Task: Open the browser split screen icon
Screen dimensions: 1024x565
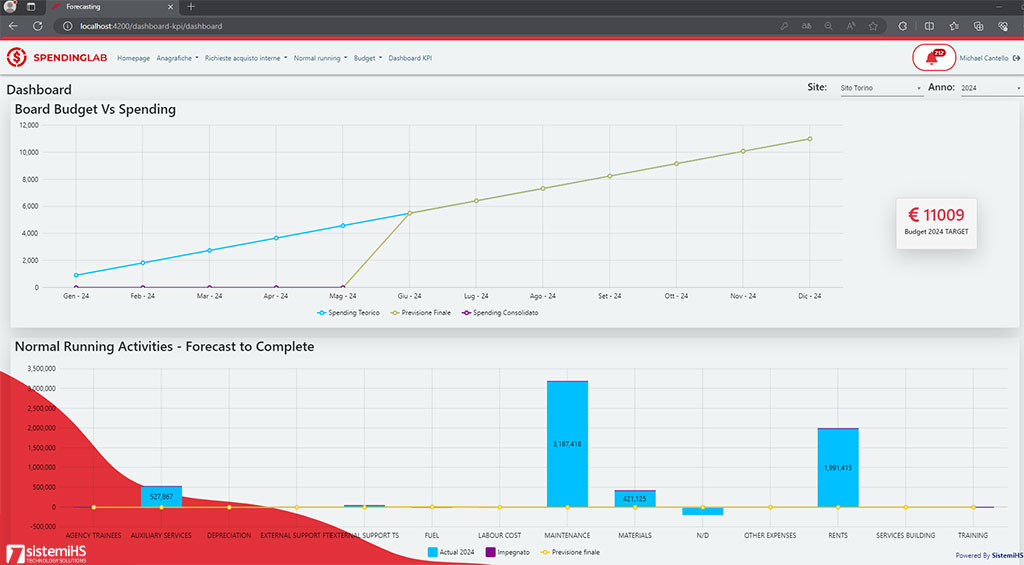Action: 929,26
